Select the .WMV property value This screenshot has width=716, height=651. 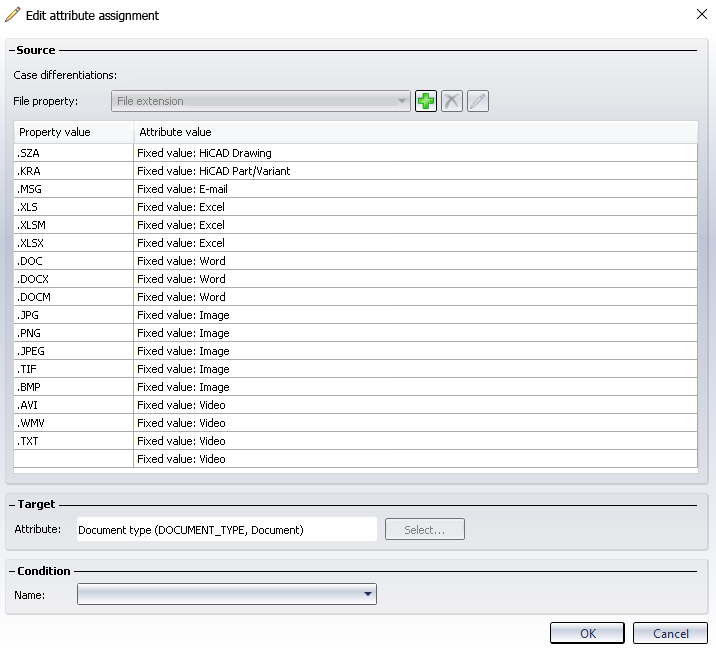74,423
